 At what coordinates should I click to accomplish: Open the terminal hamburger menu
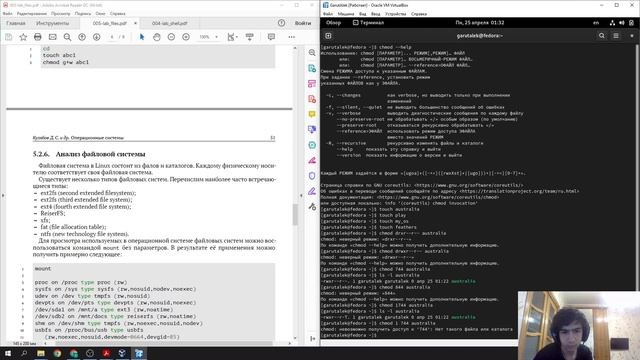click(x=616, y=36)
